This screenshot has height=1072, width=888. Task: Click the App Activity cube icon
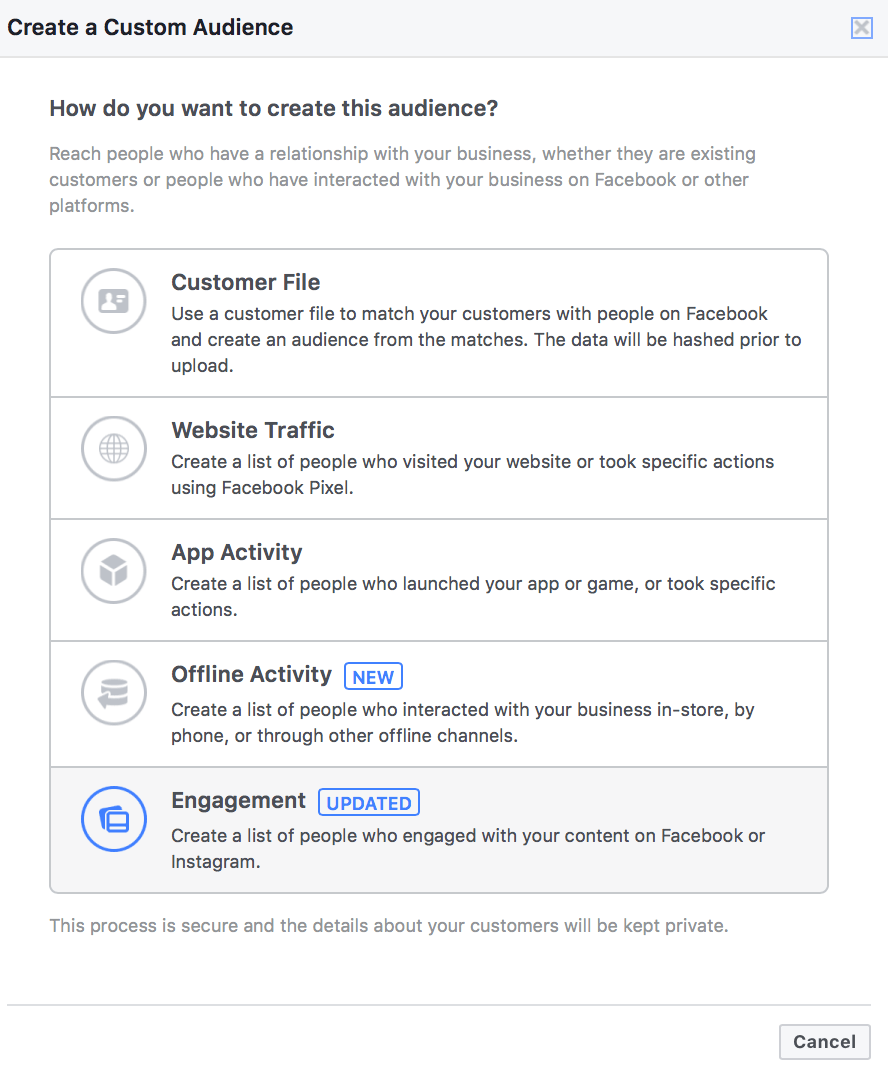[x=113, y=571]
